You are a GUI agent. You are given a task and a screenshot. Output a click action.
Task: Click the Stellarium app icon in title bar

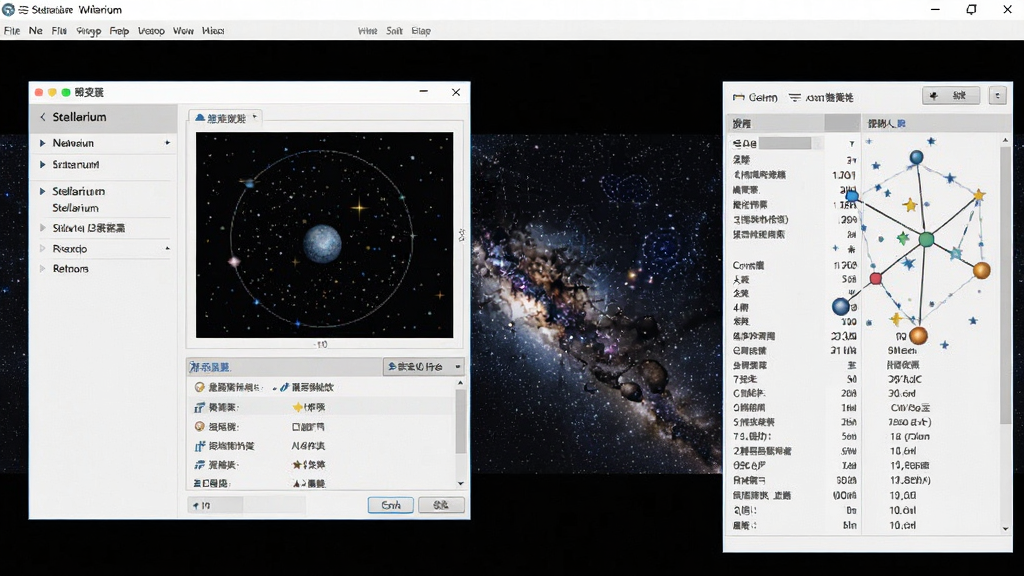click(8, 10)
